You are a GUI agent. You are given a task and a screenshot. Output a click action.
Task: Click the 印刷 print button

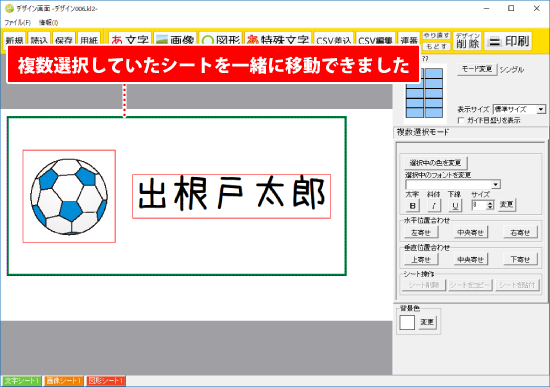508,41
